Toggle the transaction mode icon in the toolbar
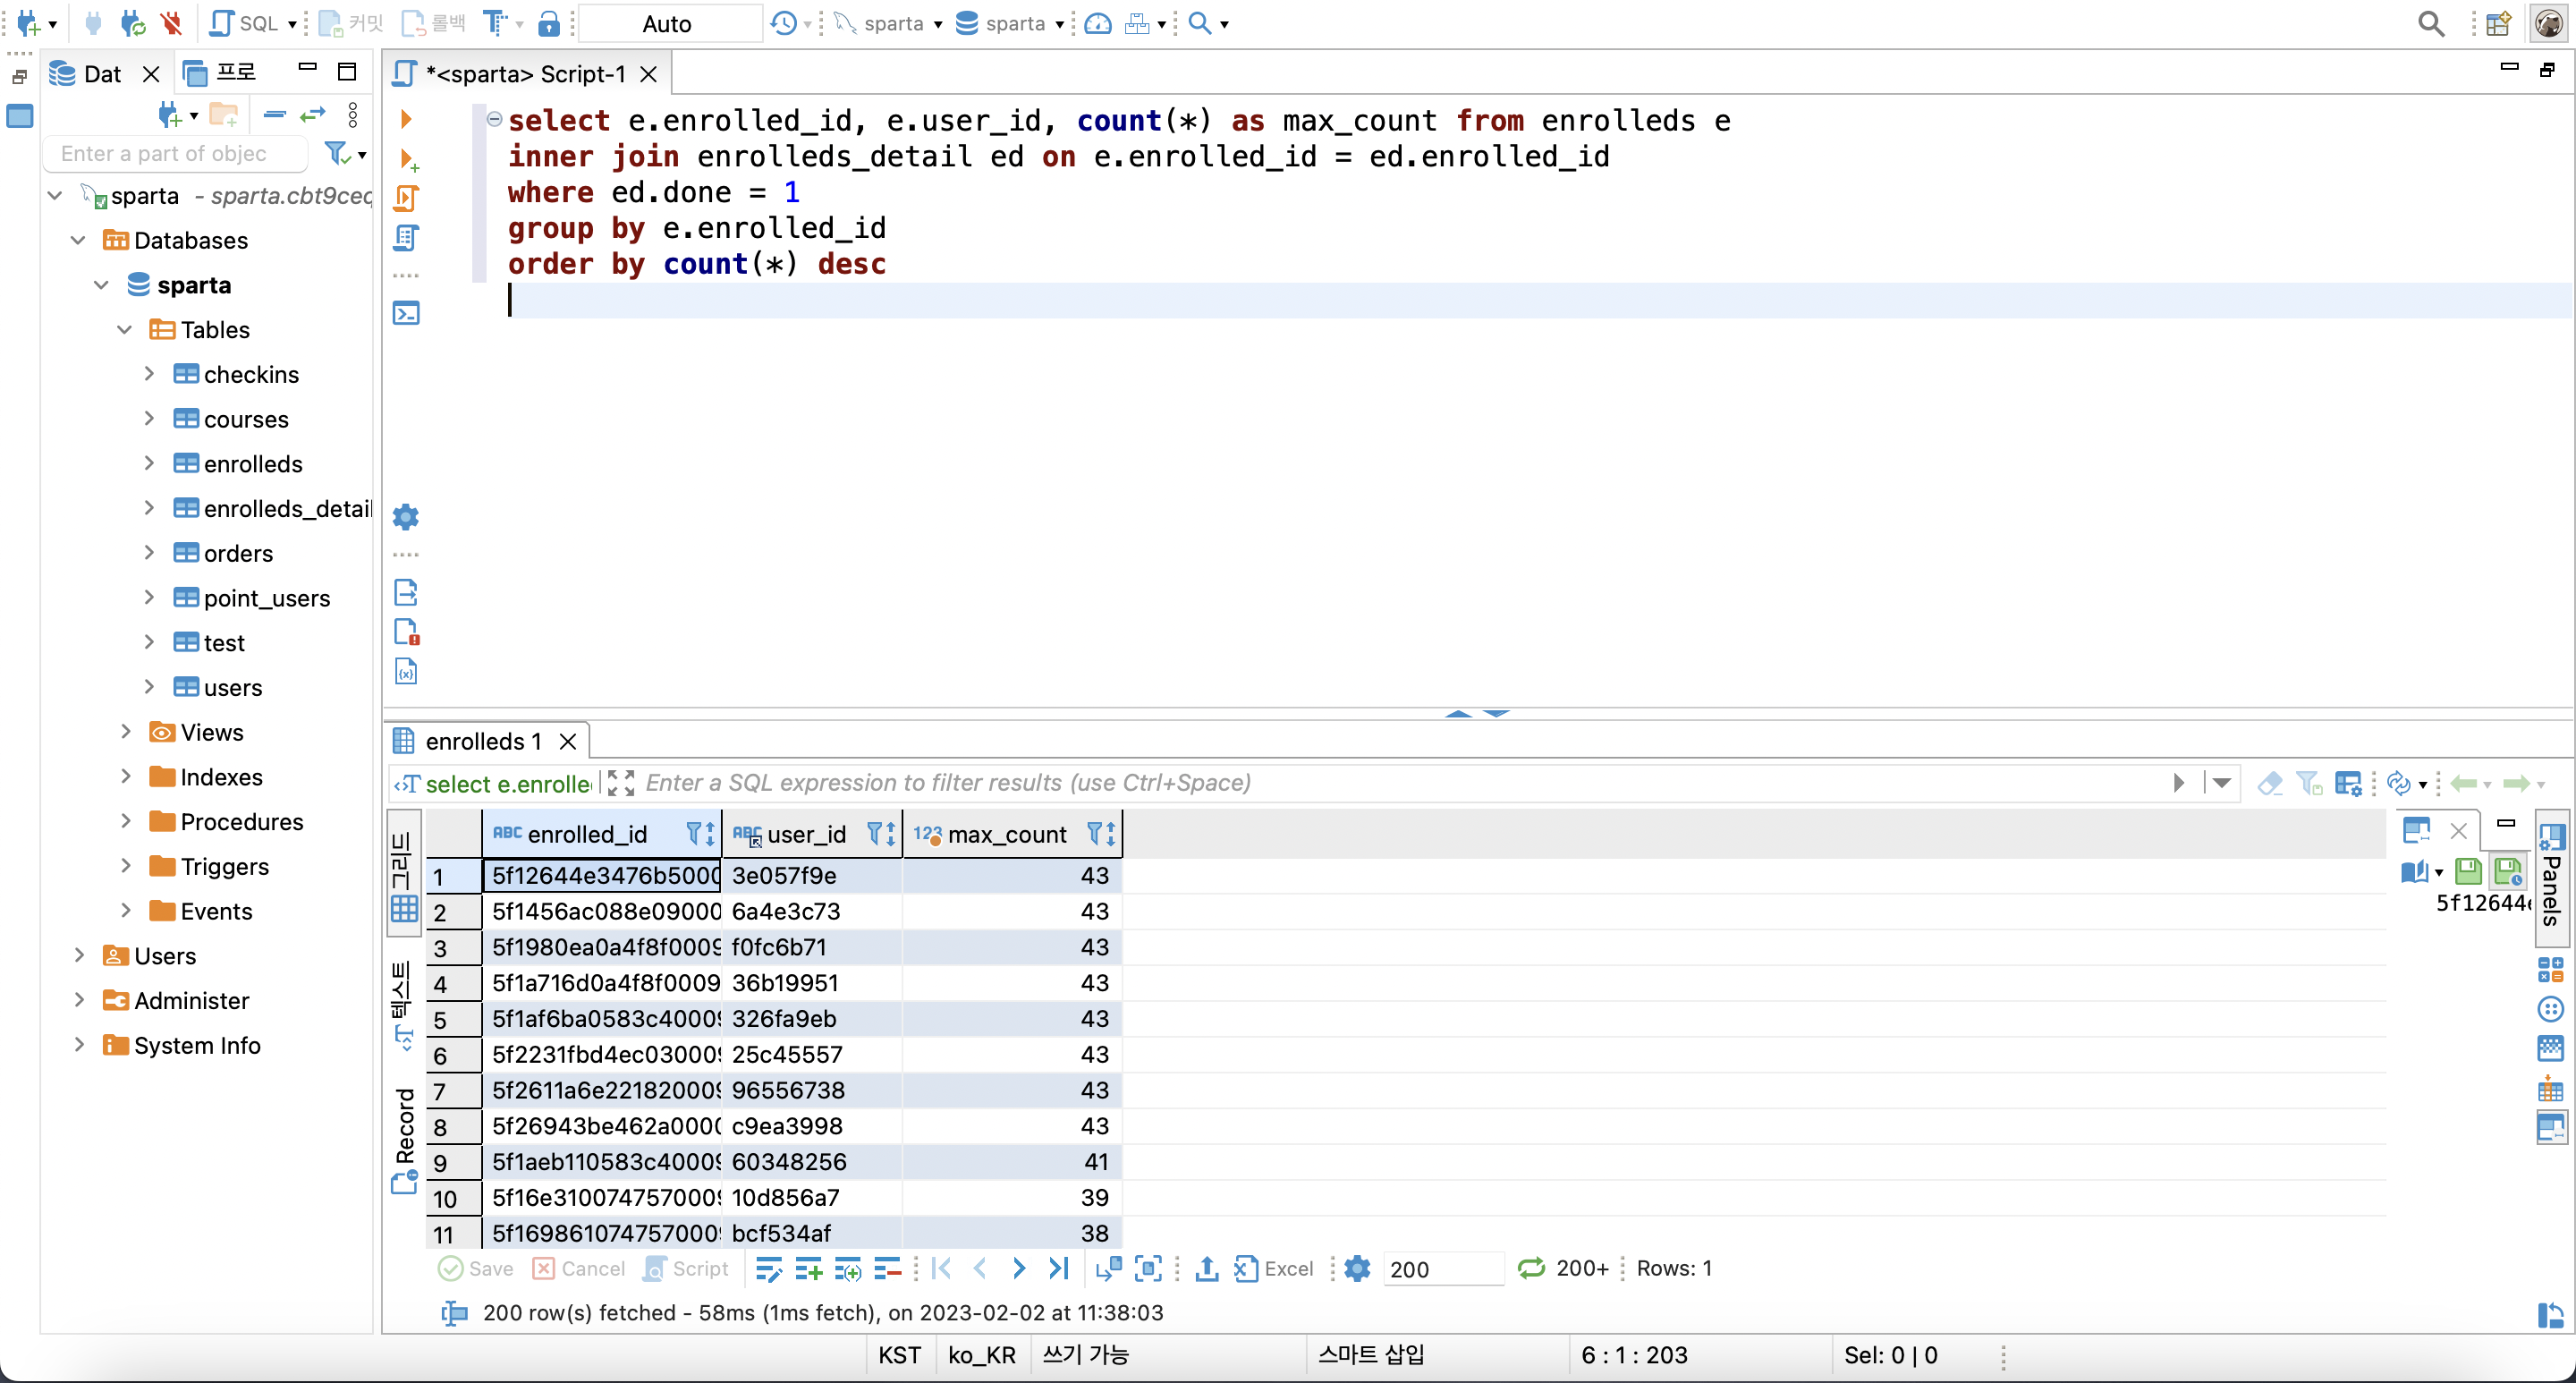The width and height of the screenshot is (2576, 1383). pos(496,23)
